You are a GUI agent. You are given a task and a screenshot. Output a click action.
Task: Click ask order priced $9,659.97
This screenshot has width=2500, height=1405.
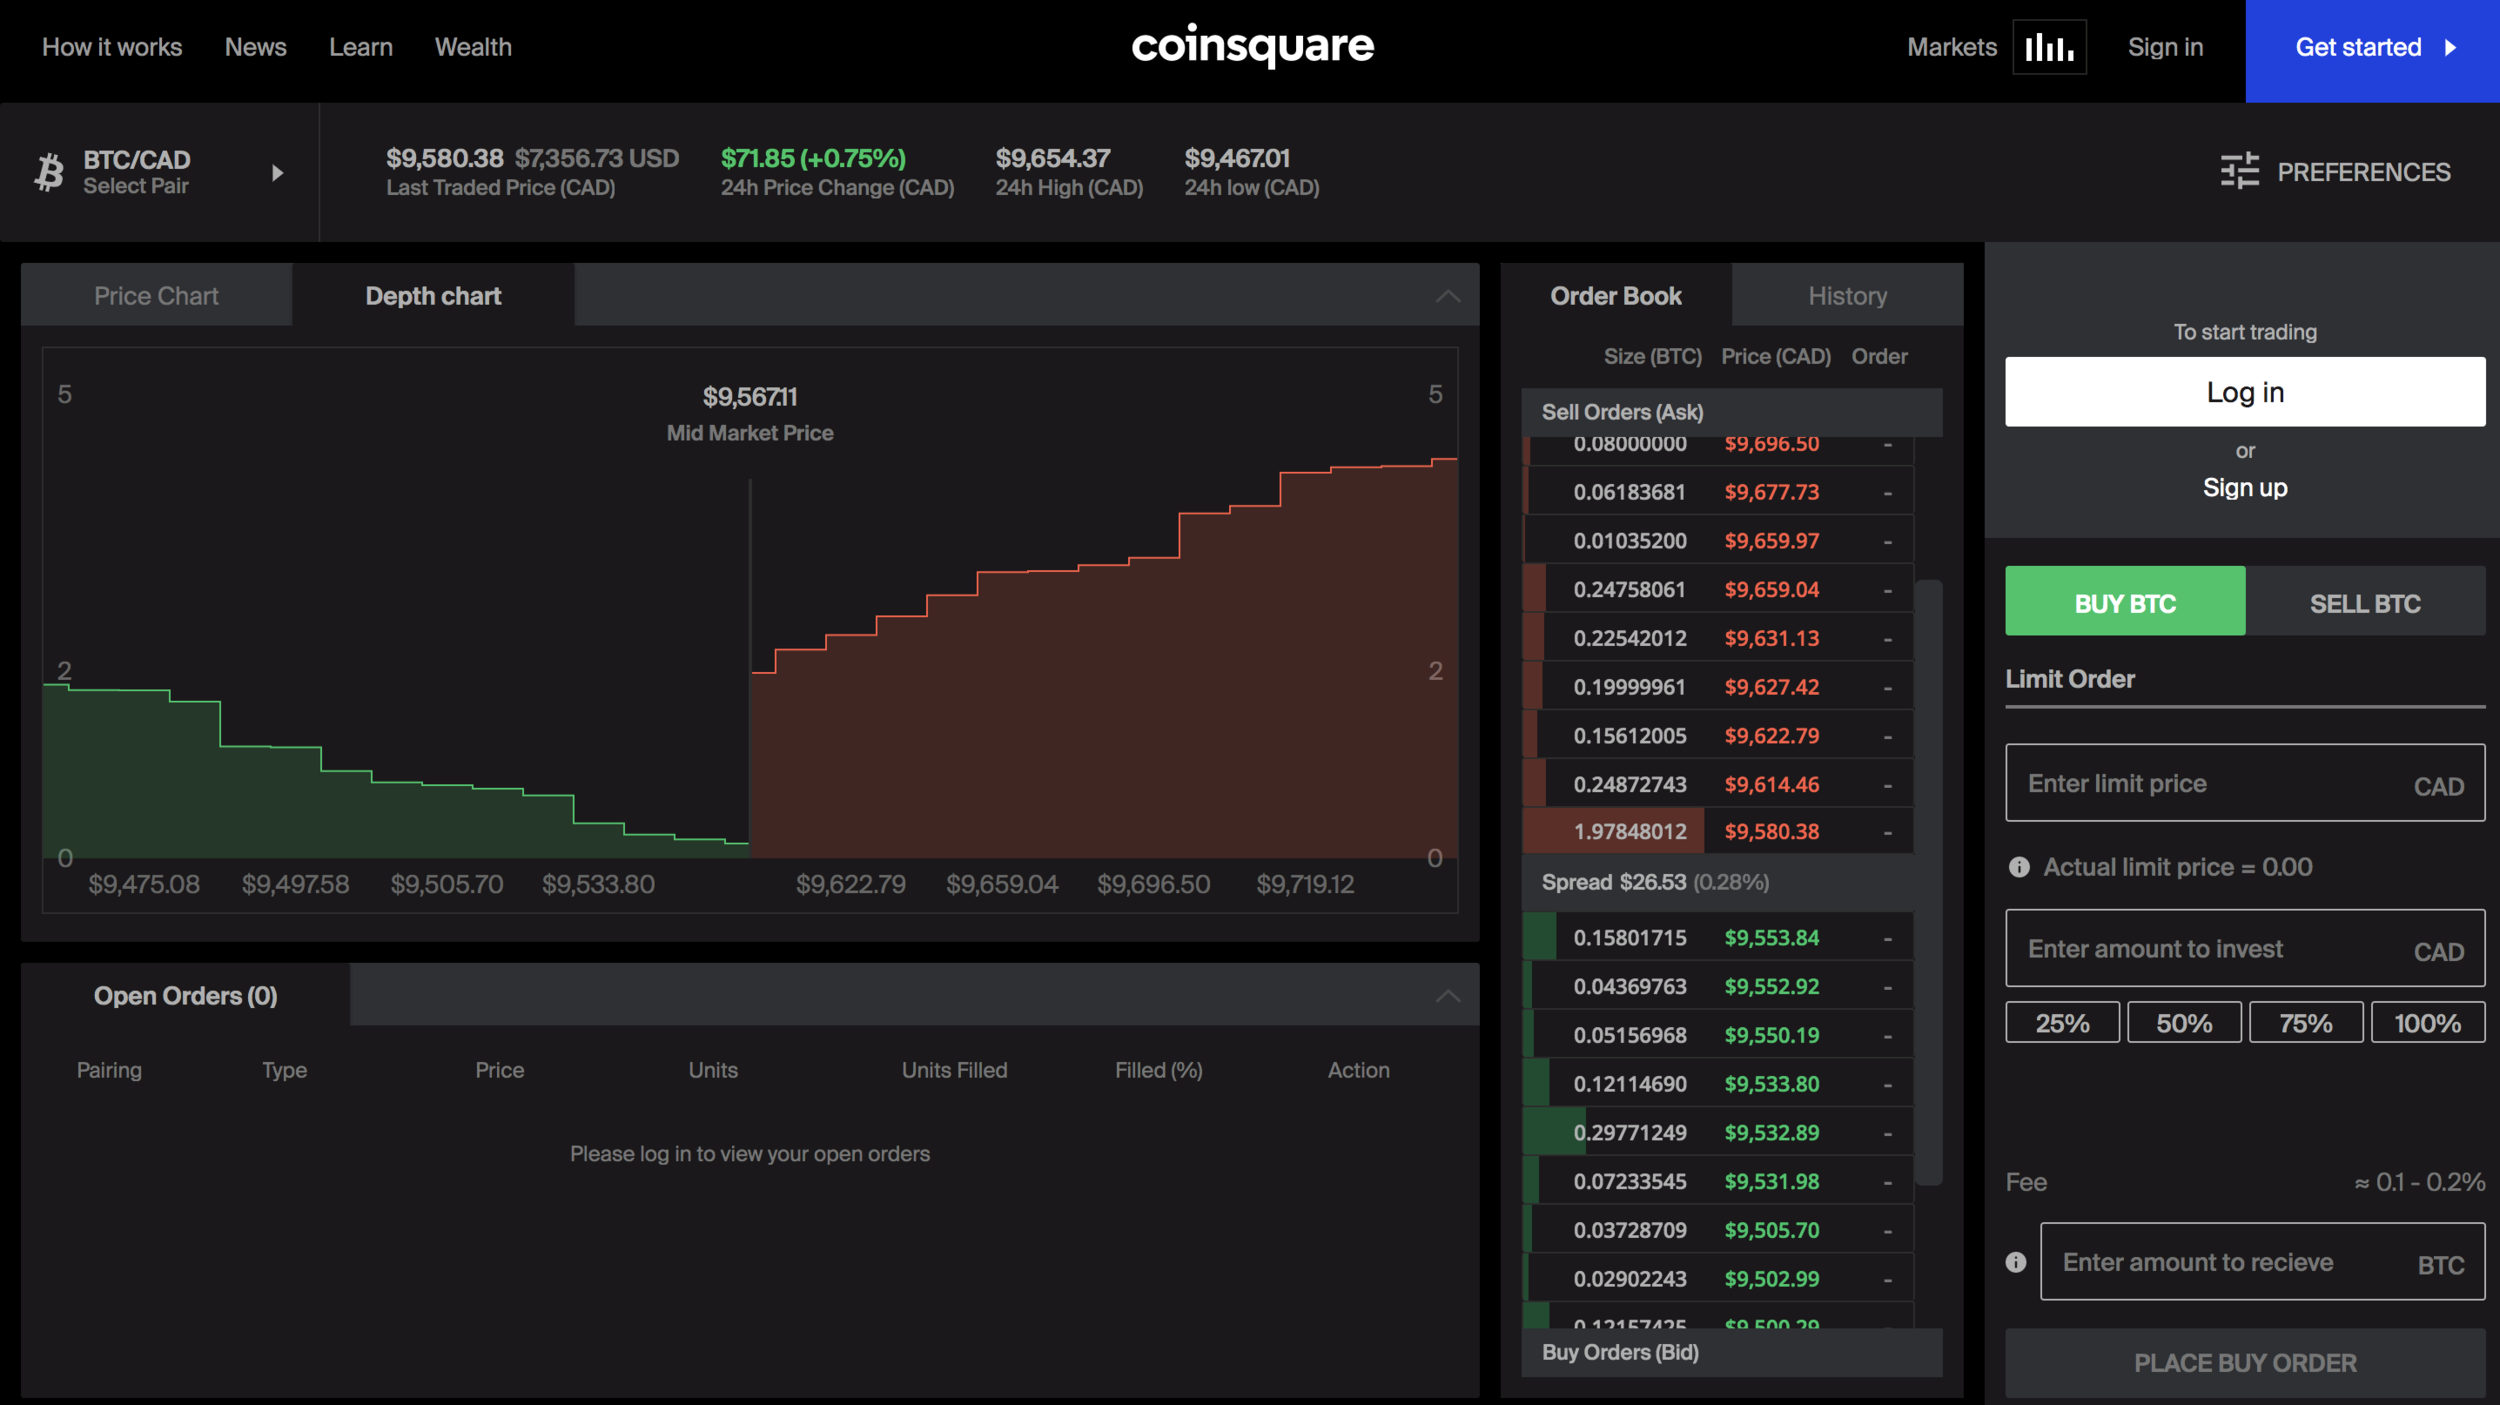[x=1718, y=541]
